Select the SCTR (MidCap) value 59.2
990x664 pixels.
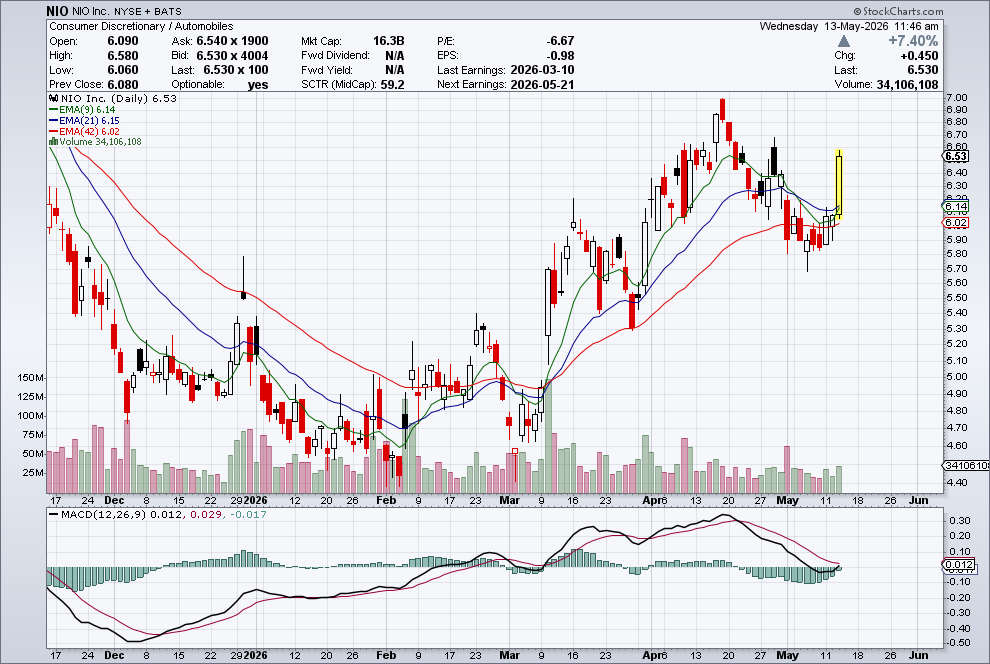392,85
